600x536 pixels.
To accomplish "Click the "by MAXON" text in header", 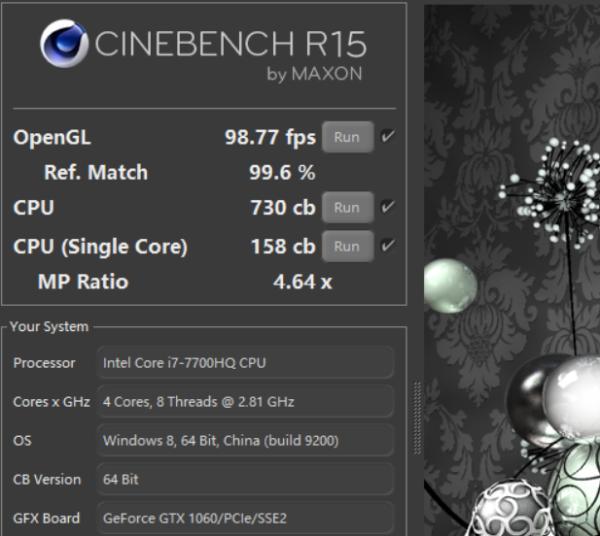I will (314, 74).
